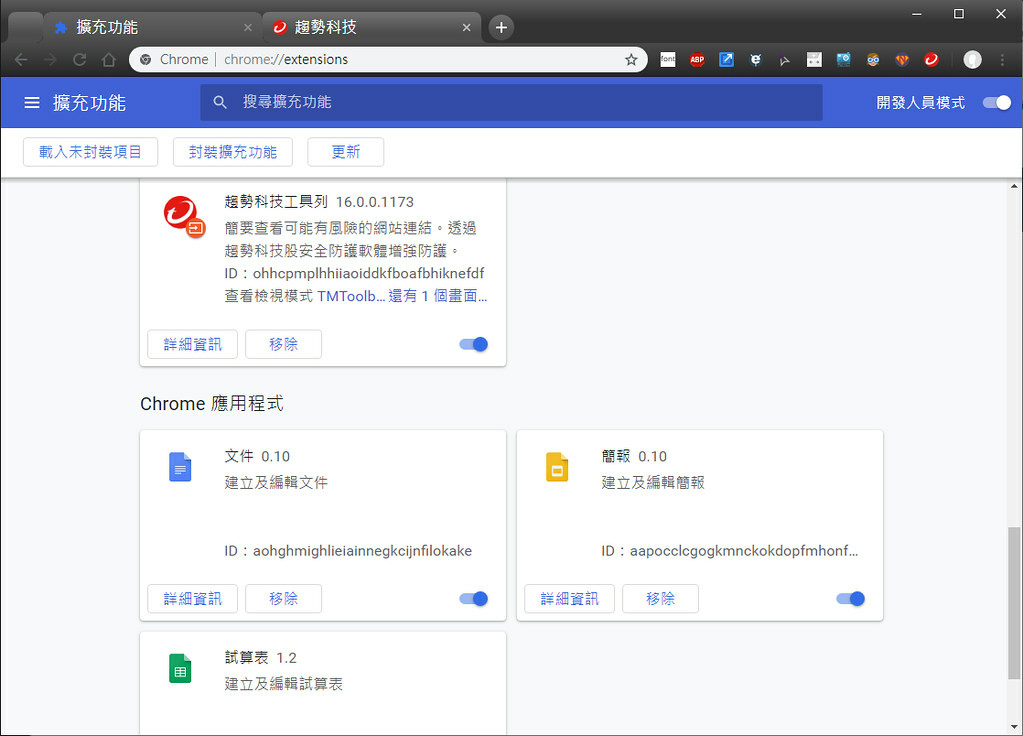Click 移除 for 文件 app
Image resolution: width=1023 pixels, height=736 pixels.
[283, 598]
